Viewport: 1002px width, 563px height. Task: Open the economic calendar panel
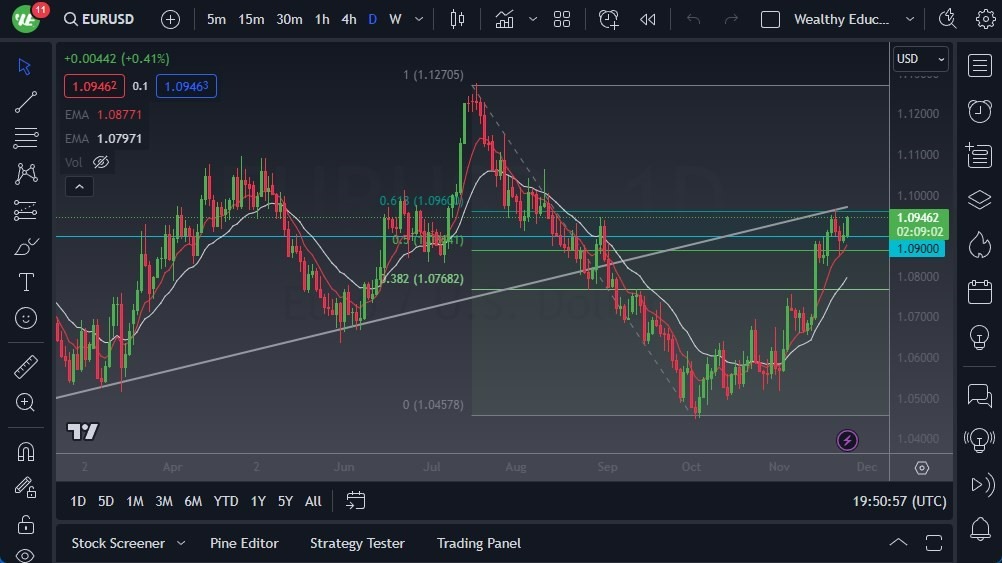coord(980,291)
